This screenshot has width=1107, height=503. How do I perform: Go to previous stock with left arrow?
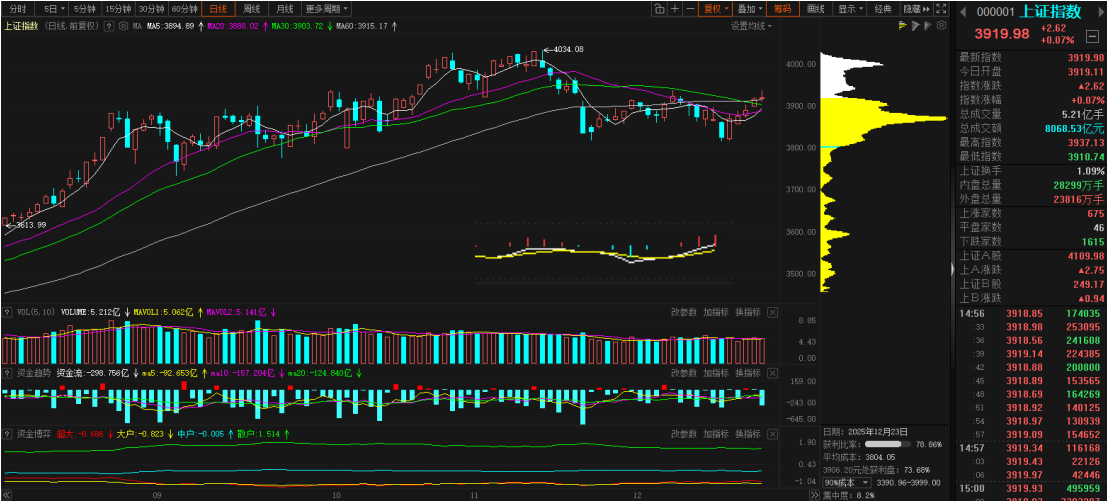[x=964, y=12]
